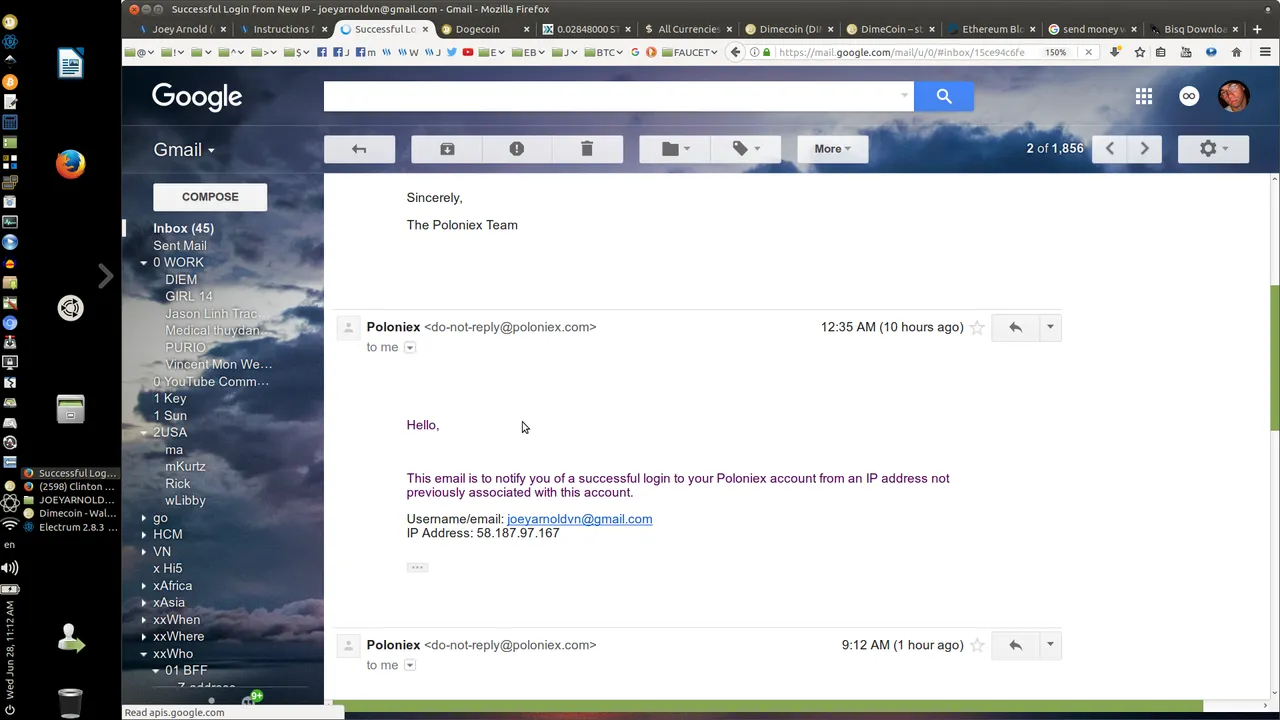Viewport: 1280px width, 720px height.
Task: Reply to the 12:35 AM Poloniex message
Action: pyautogui.click(x=1015, y=327)
